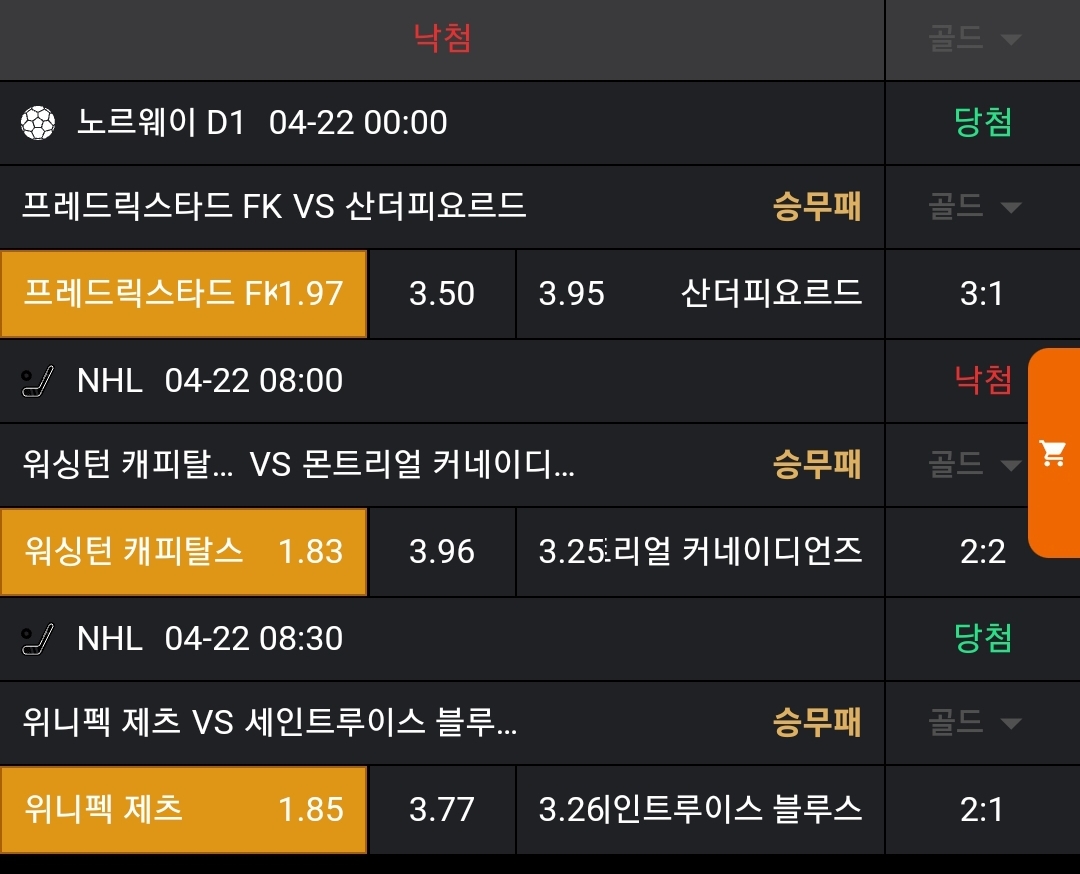Pick draw odds 3.77 for Jets game

click(x=442, y=809)
